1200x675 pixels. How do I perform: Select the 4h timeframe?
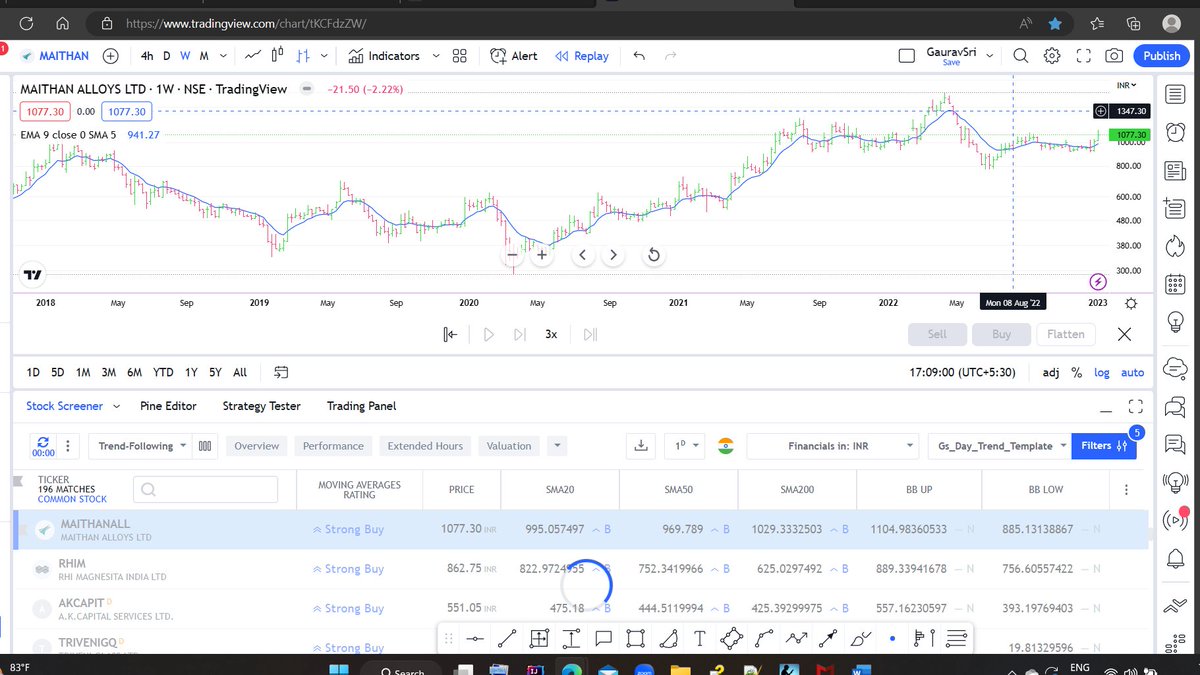tap(147, 56)
